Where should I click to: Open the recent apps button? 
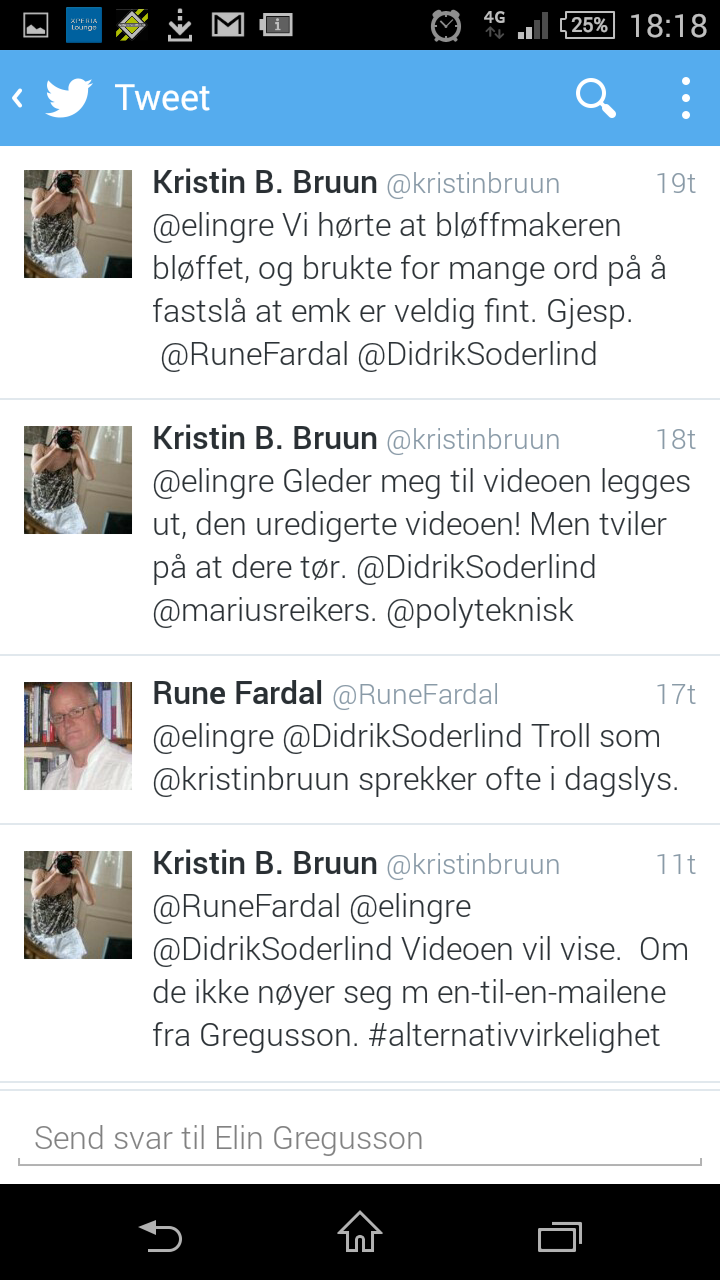(x=560, y=1236)
